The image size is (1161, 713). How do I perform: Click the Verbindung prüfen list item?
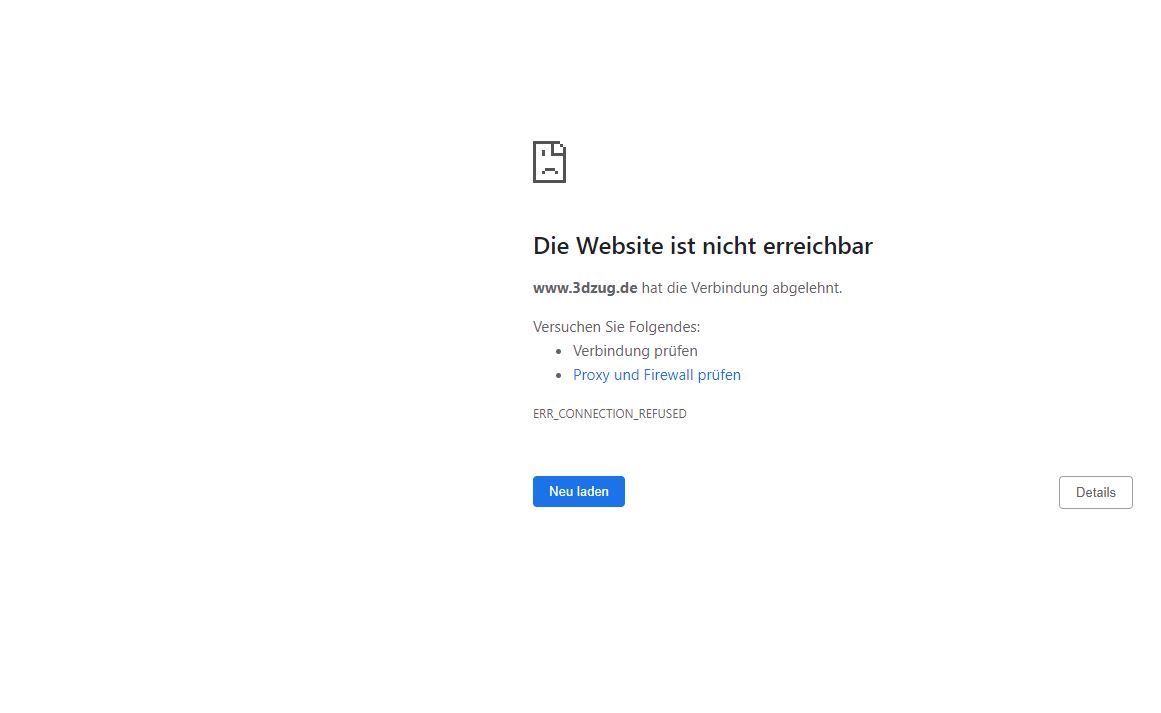coord(635,351)
